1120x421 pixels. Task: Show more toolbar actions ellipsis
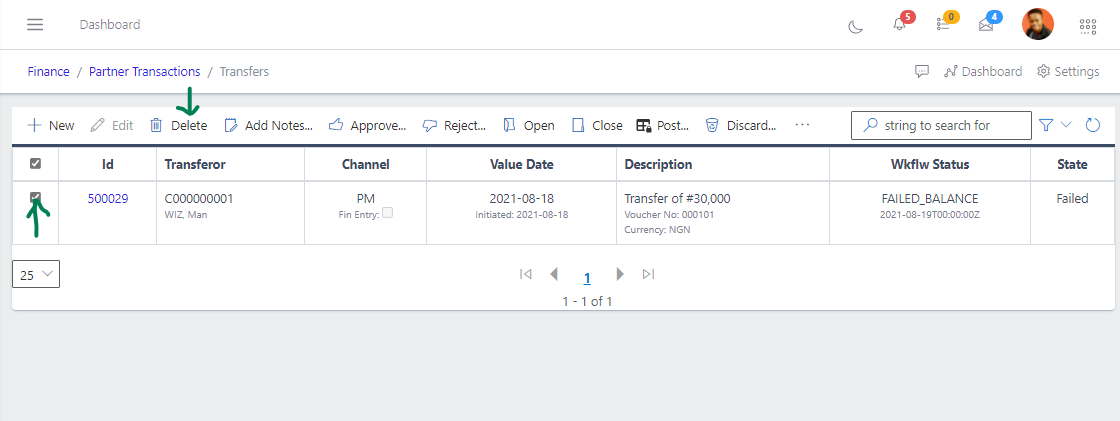point(802,125)
